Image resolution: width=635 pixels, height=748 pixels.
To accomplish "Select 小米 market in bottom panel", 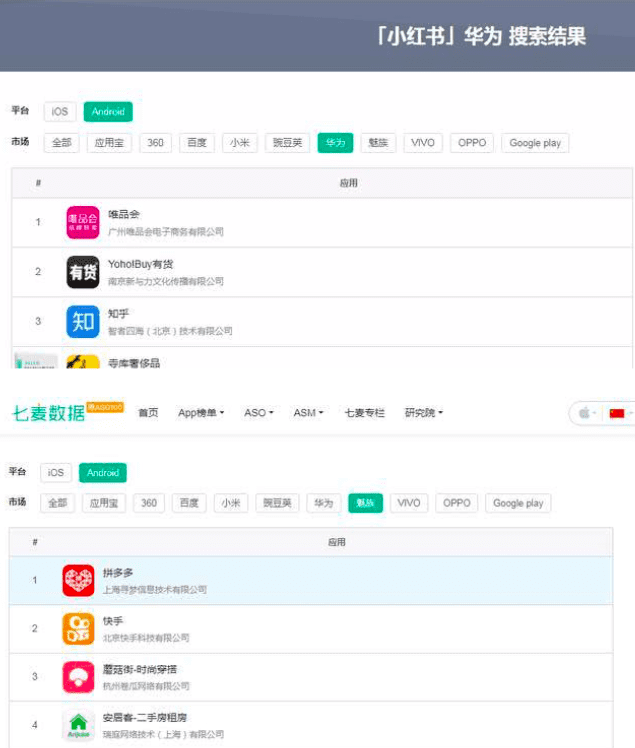I will coord(231,503).
